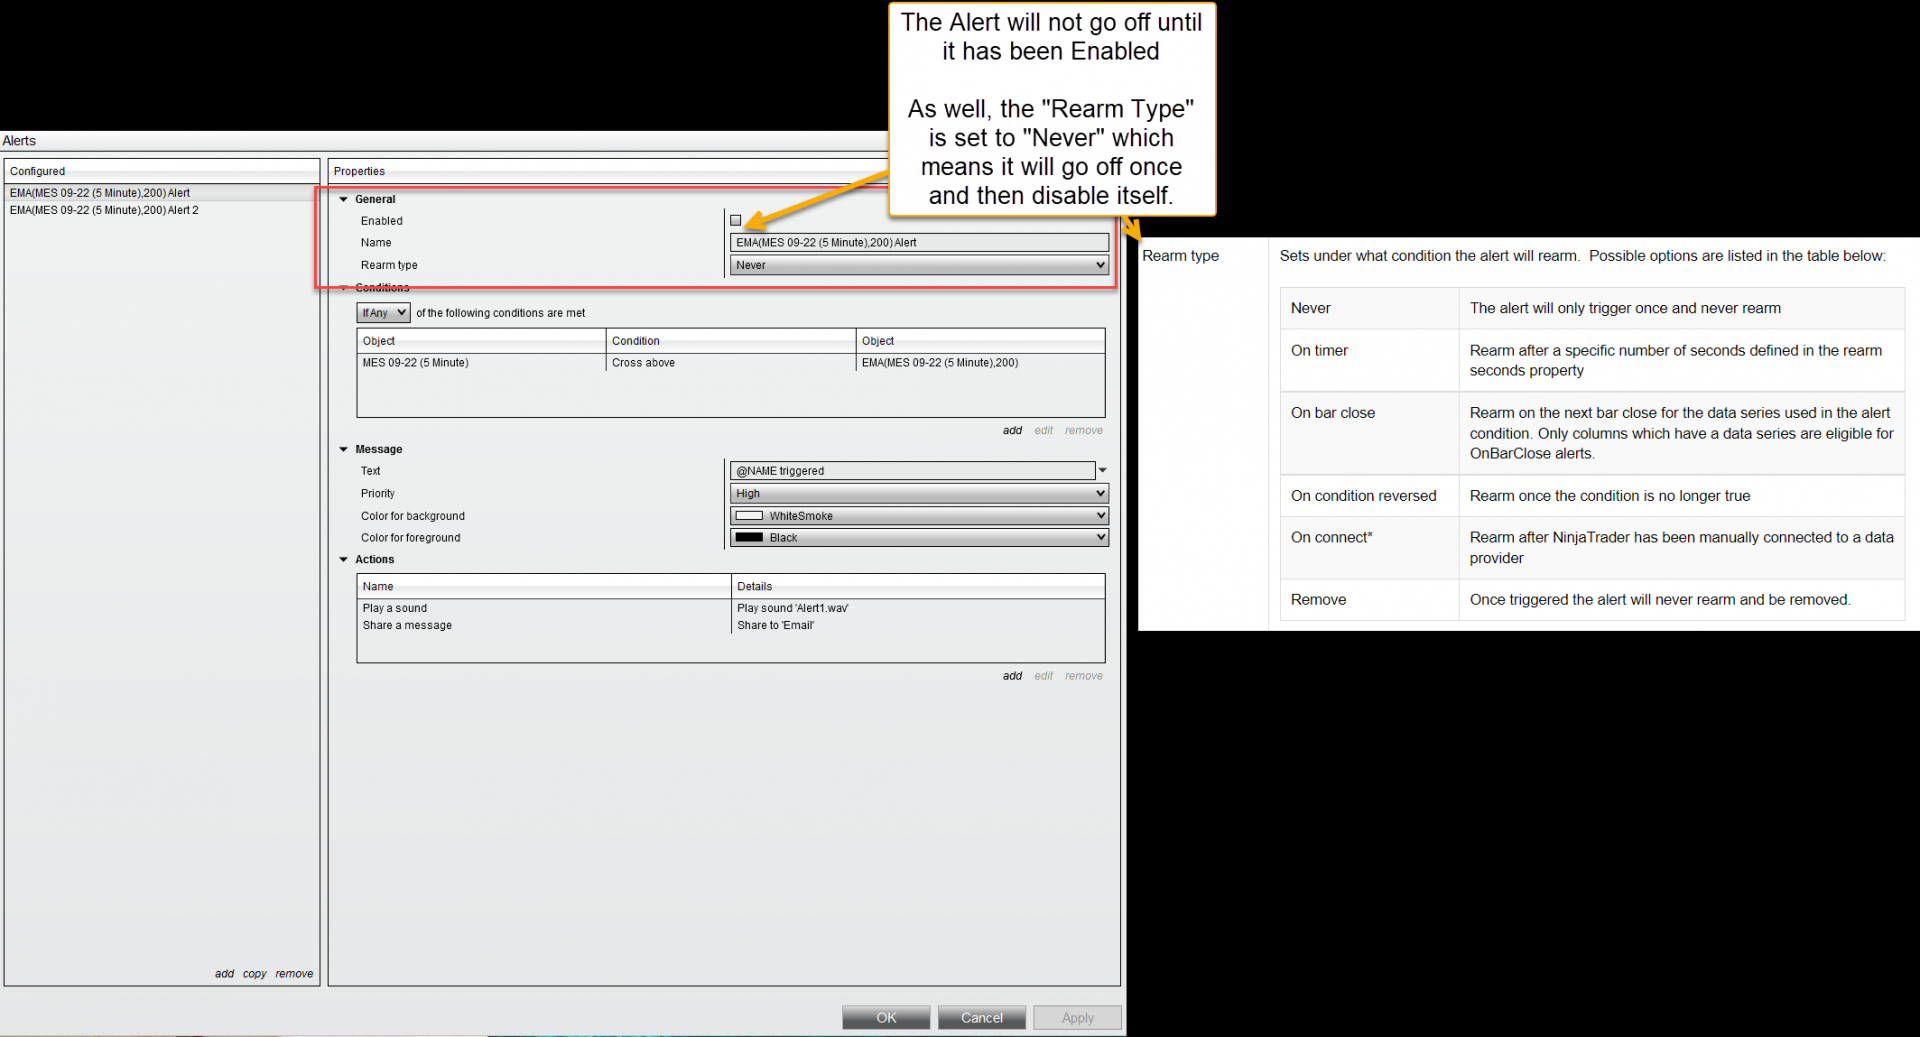Remove the selected action
Viewport: 1920px width, 1037px height.
(1084, 676)
